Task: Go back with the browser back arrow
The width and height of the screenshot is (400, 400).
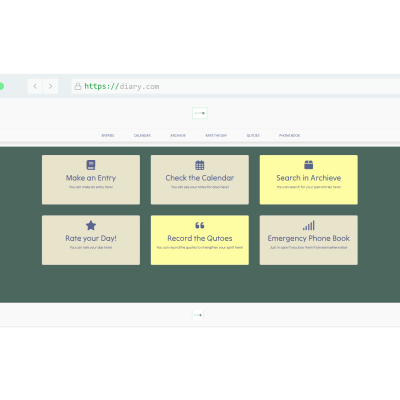Action: pyautogui.click(x=35, y=86)
